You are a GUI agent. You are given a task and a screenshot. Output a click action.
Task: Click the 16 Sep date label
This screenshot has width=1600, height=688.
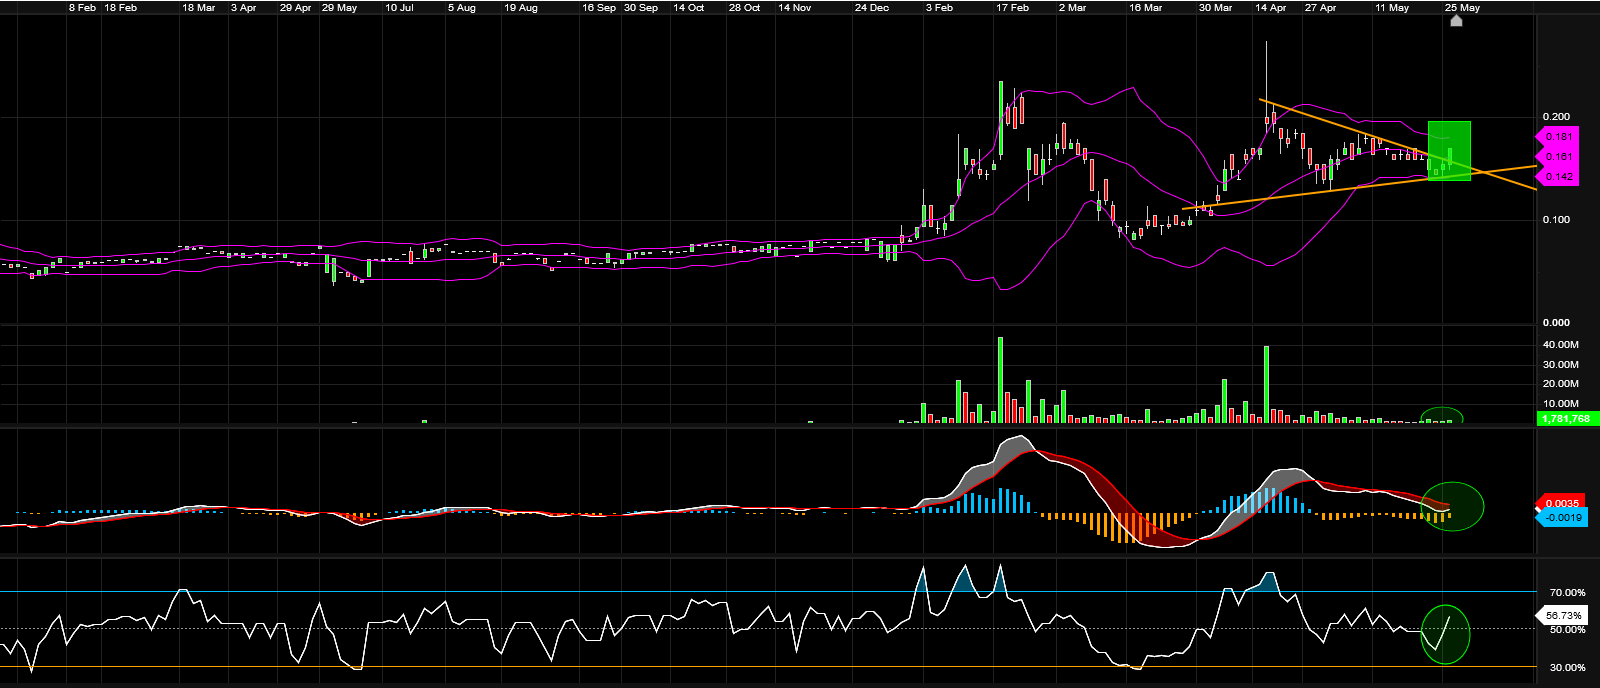tap(599, 7)
